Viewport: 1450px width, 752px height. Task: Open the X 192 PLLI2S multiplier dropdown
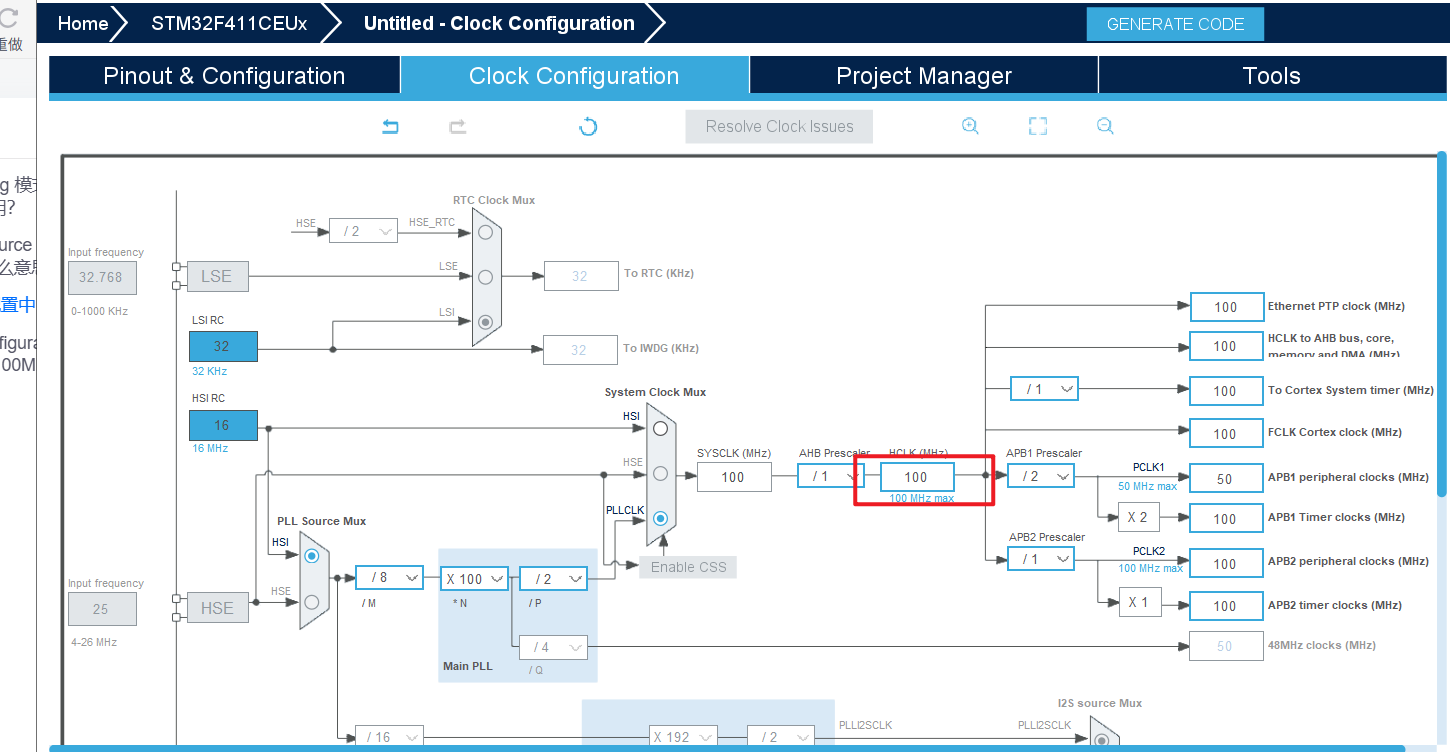[x=684, y=737]
